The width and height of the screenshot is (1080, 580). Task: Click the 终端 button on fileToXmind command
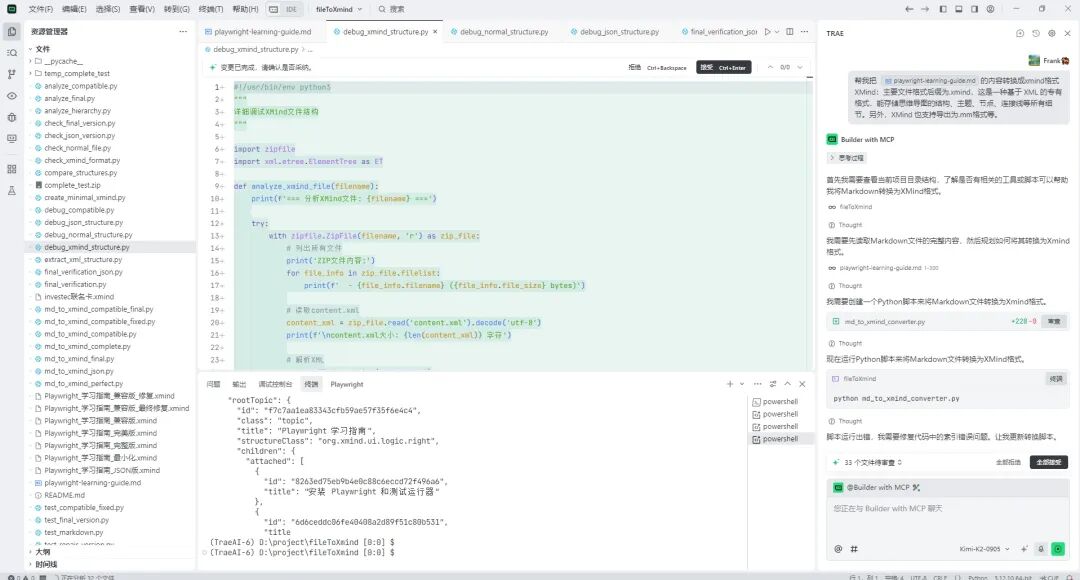click(1056, 379)
